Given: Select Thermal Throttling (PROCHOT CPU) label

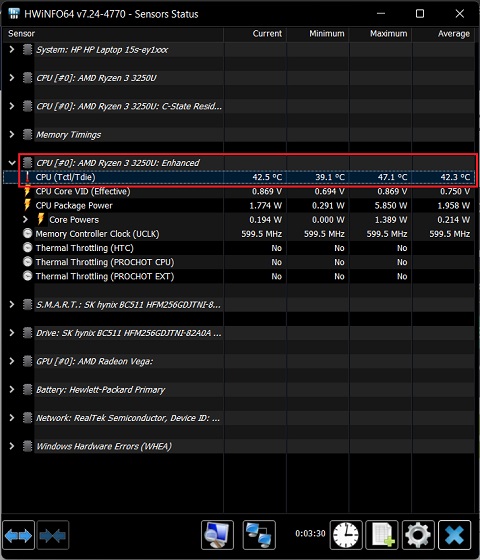Looking at the screenshot, I should [105, 262].
